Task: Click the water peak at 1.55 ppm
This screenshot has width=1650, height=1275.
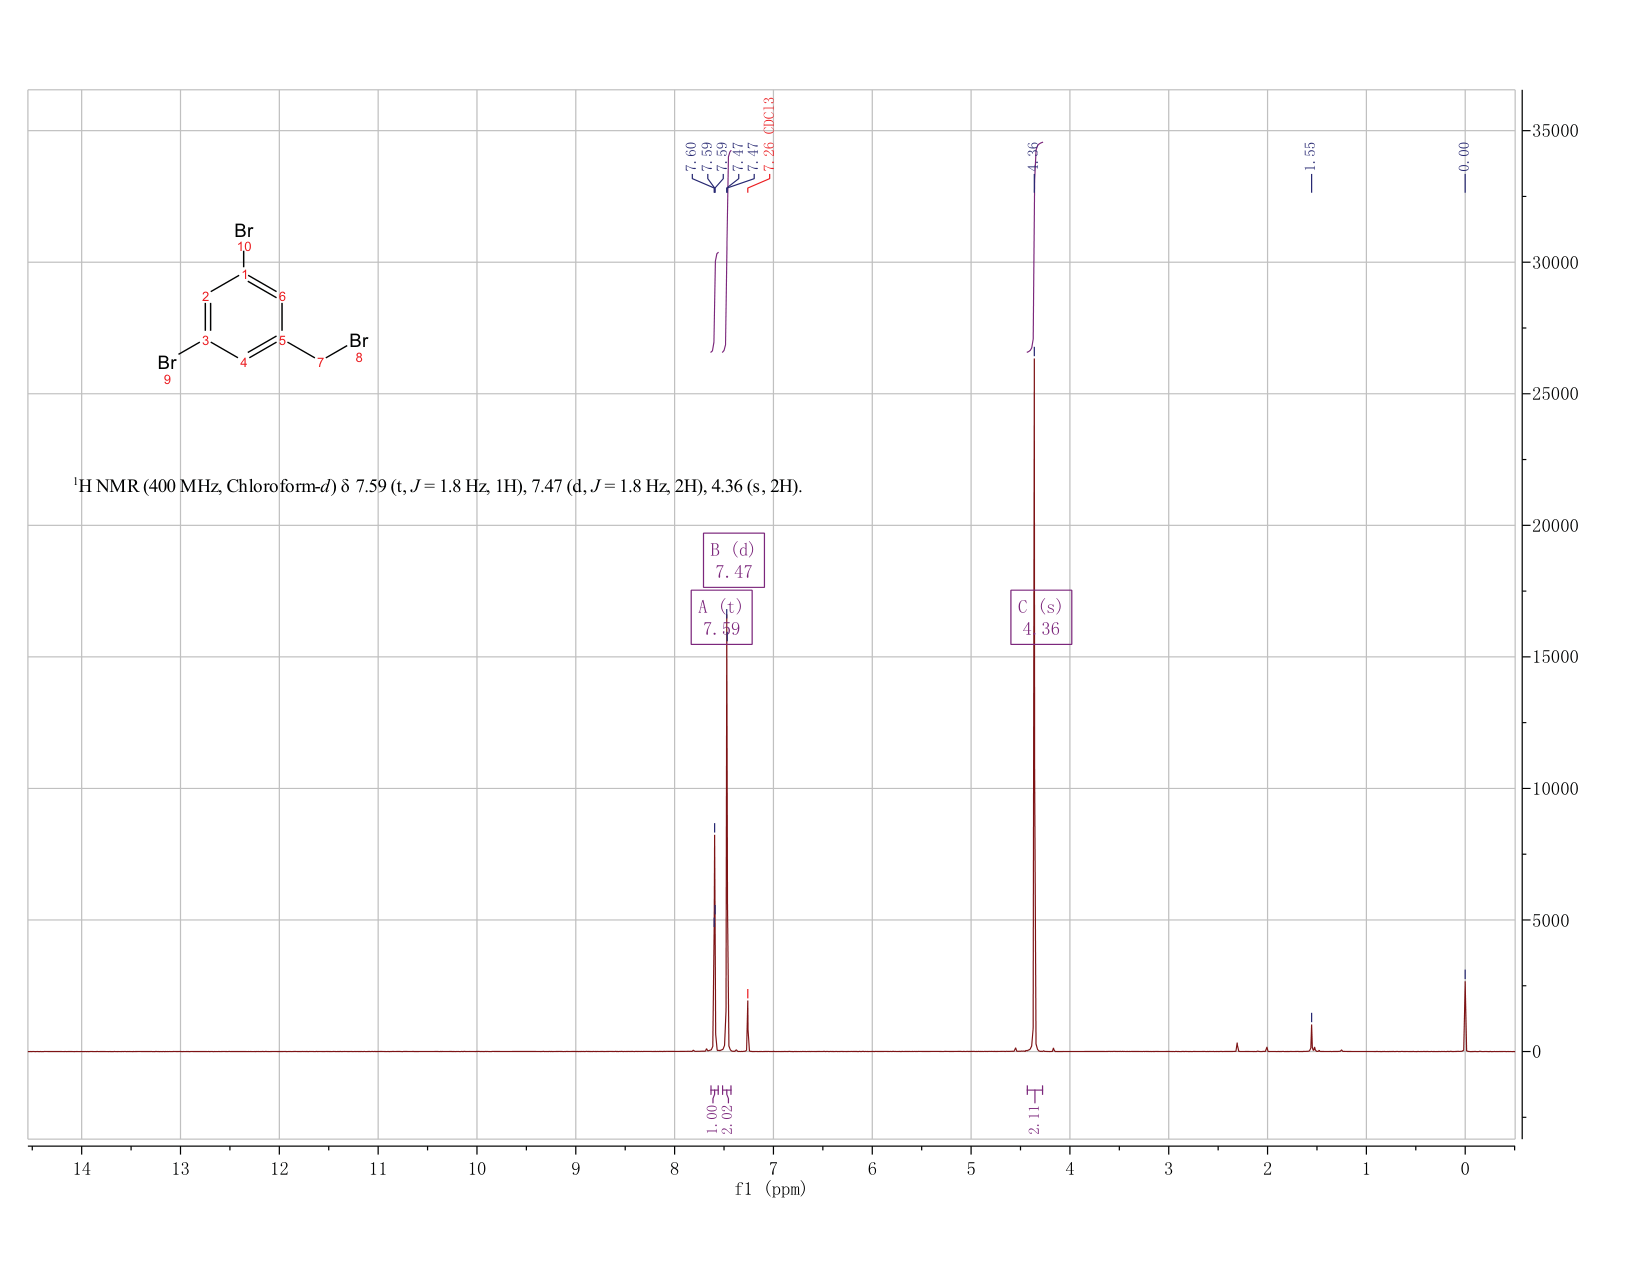Action: coord(1311,1038)
